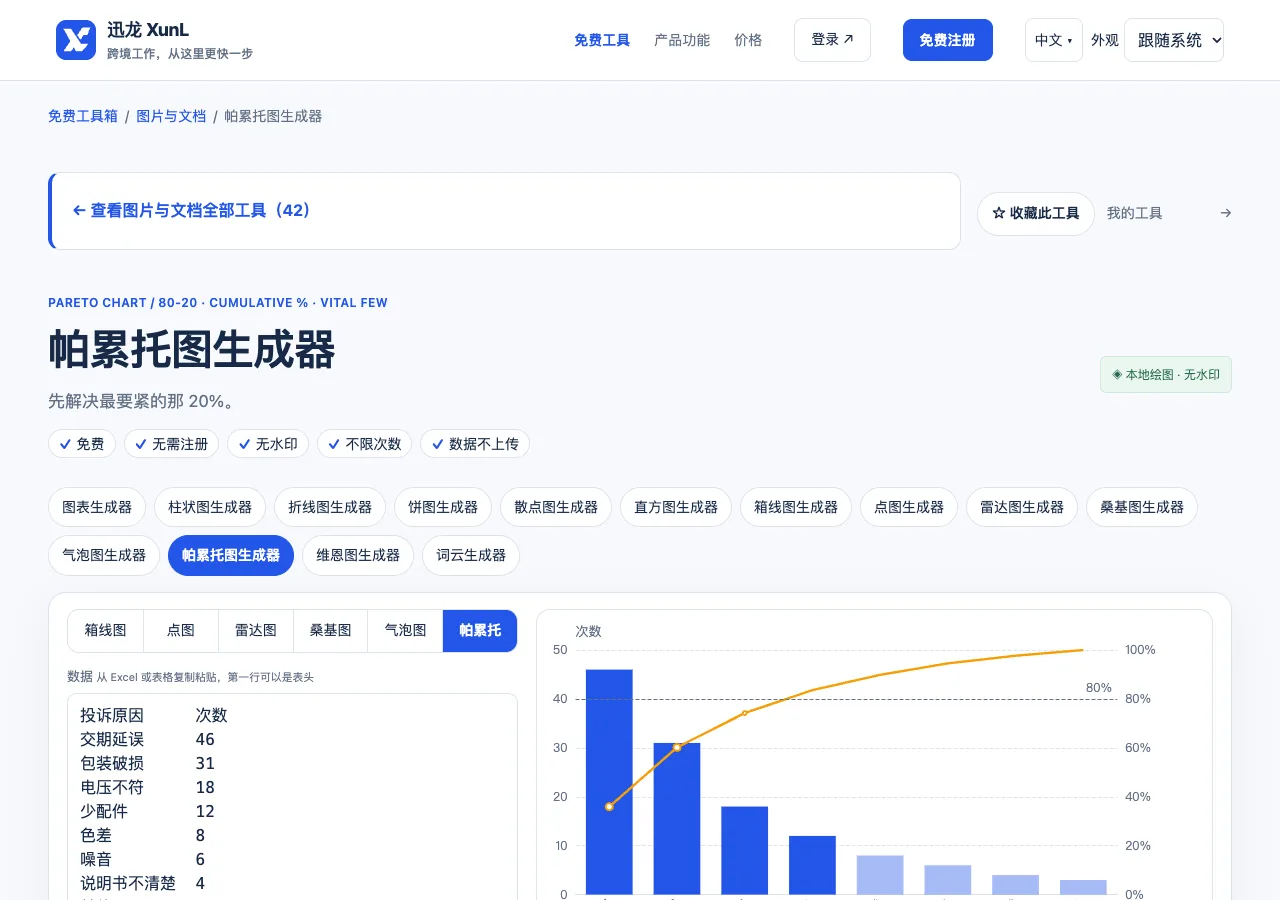Open the 散点图生成器 chip
1280x900 pixels.
(x=556, y=507)
